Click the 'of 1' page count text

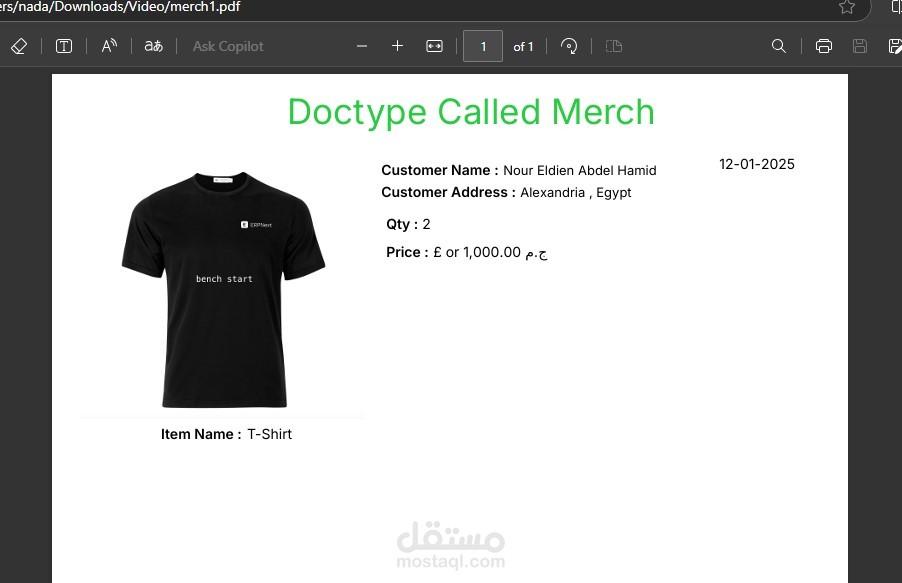coord(523,47)
